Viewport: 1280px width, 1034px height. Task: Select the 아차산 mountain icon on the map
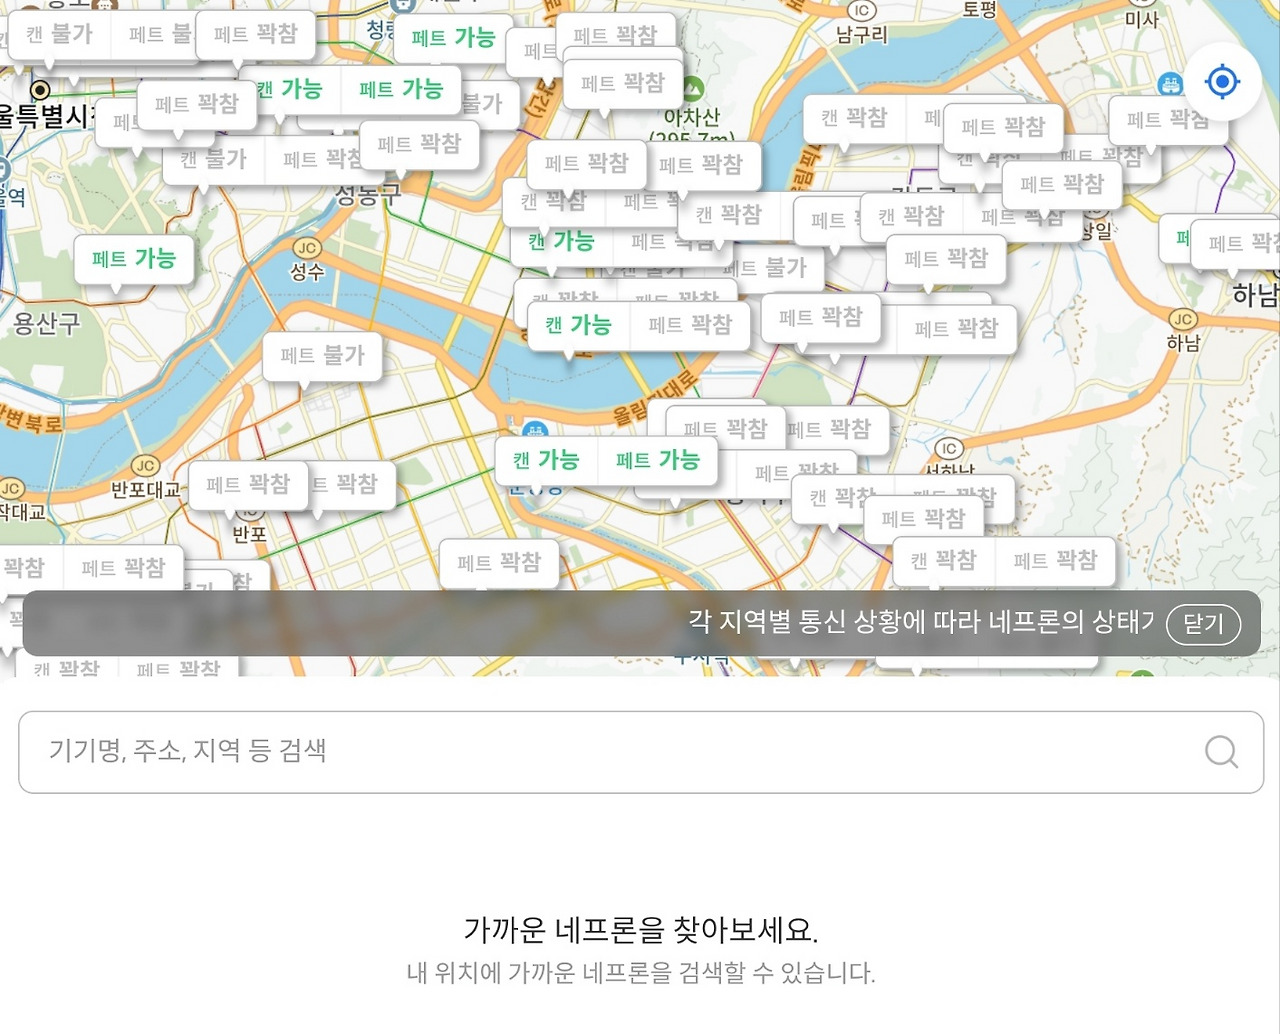[693, 90]
